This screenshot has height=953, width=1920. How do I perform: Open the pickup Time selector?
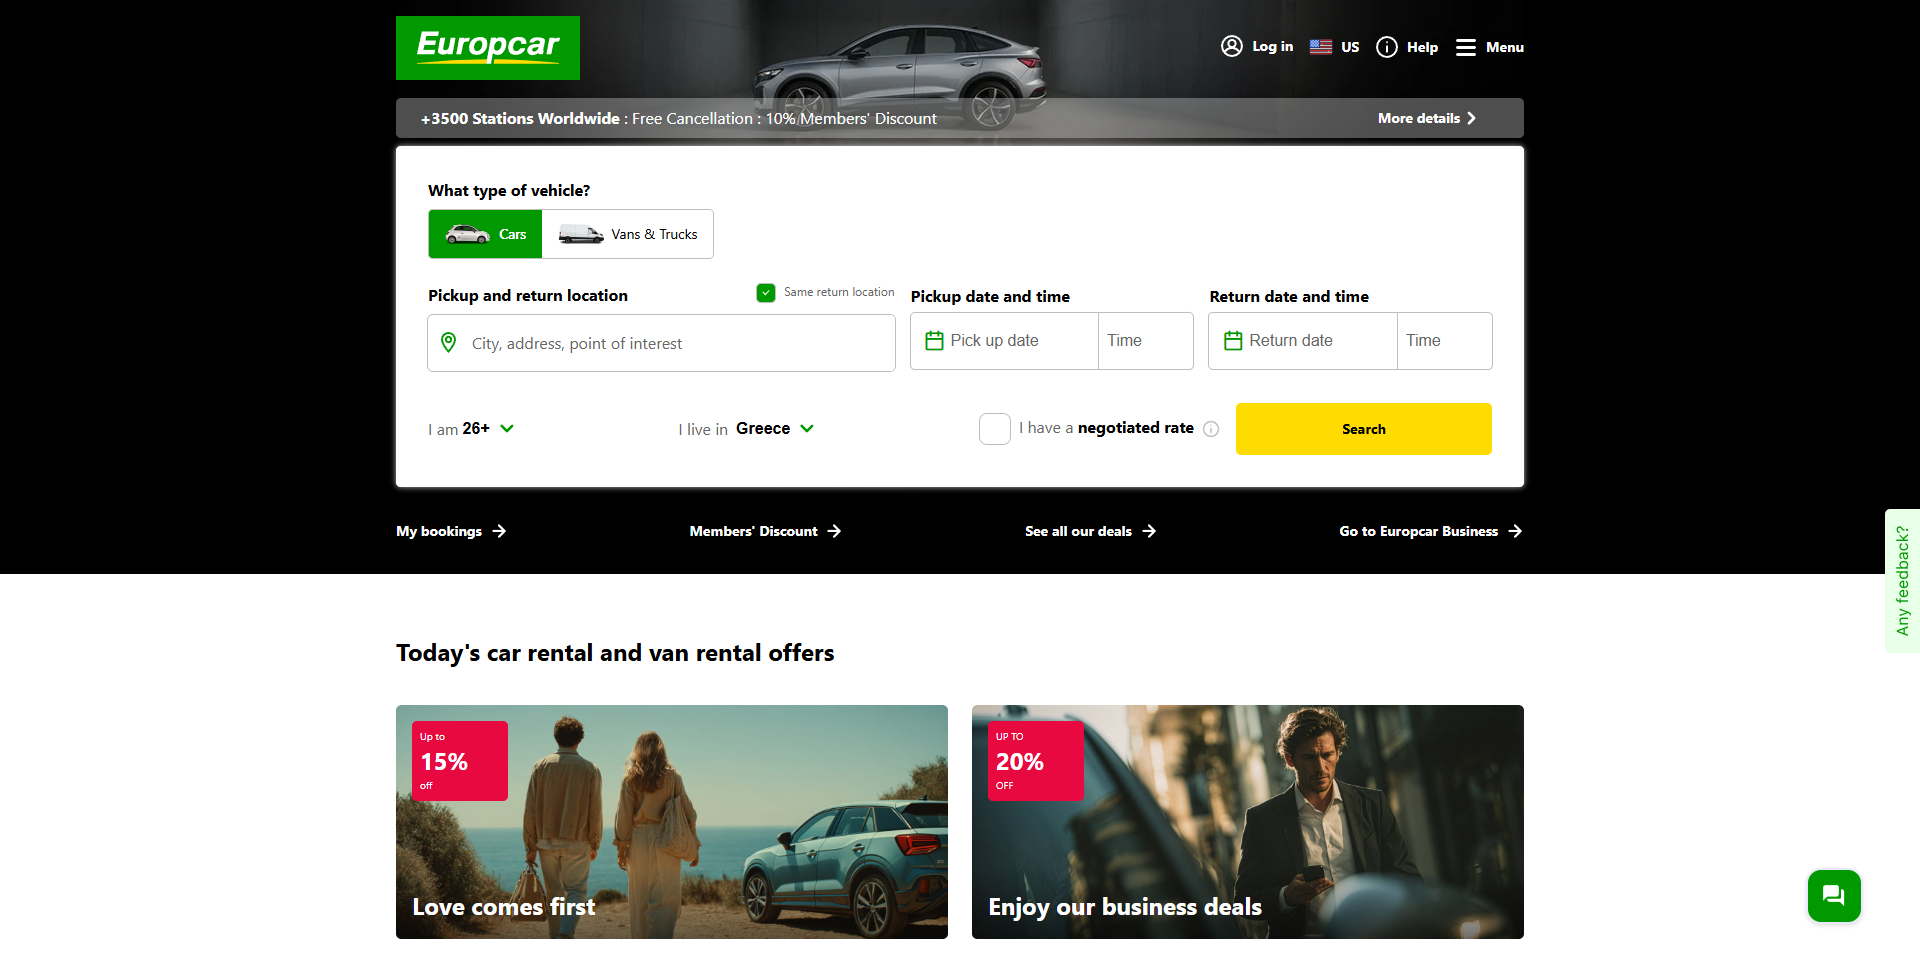[x=1146, y=341]
